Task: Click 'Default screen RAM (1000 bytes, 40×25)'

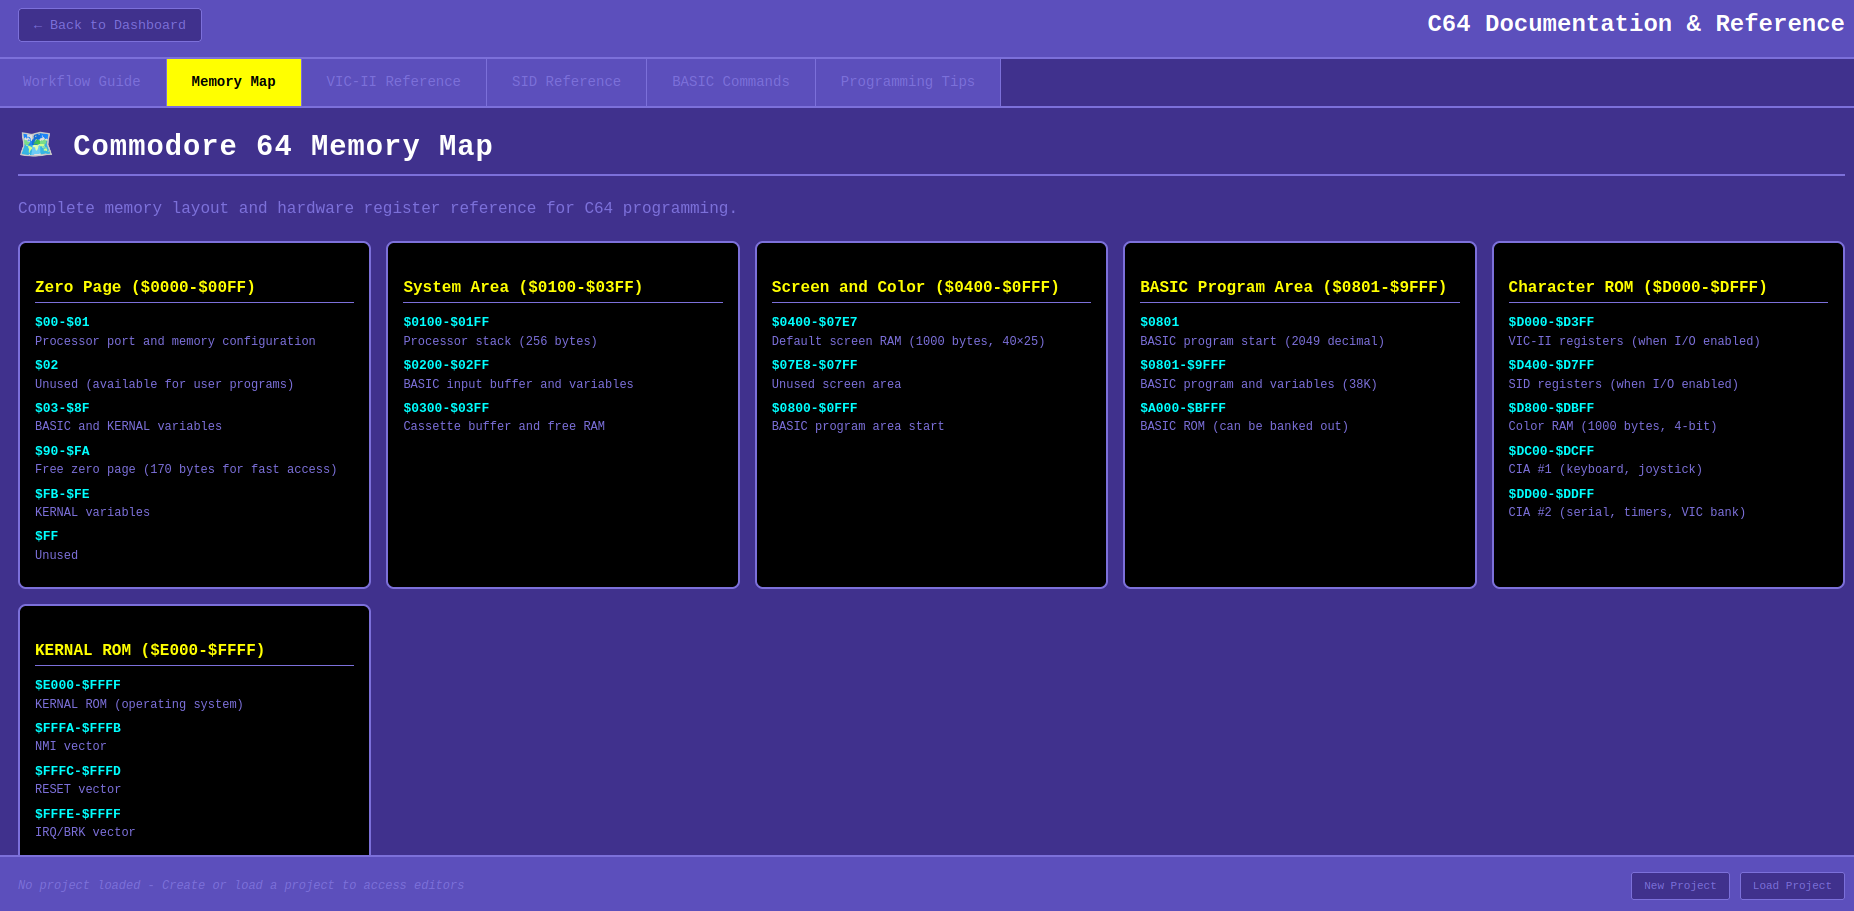Action: click(x=908, y=342)
